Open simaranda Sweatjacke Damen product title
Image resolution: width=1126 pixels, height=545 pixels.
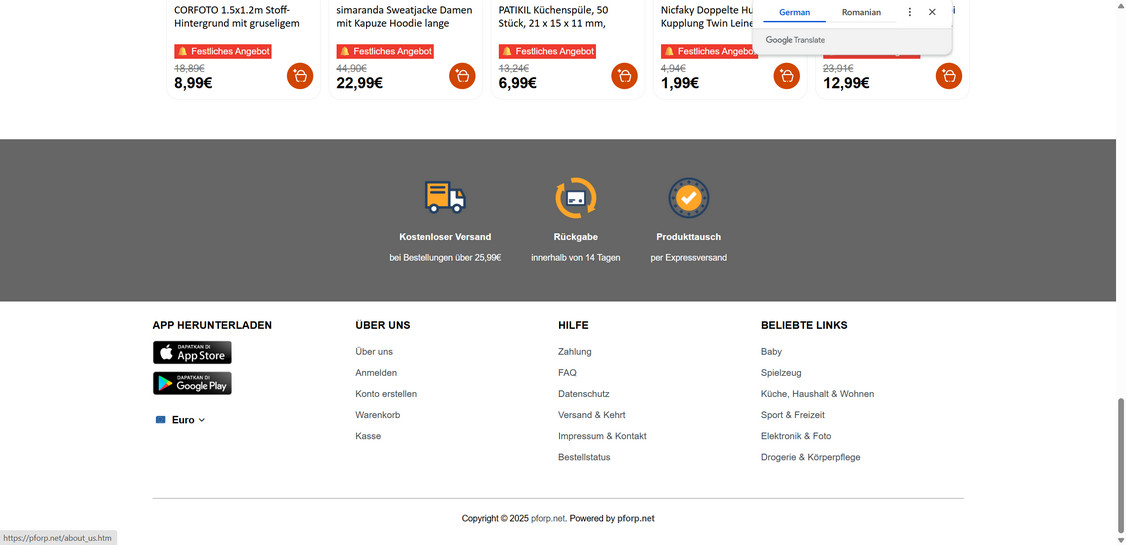pos(404,17)
